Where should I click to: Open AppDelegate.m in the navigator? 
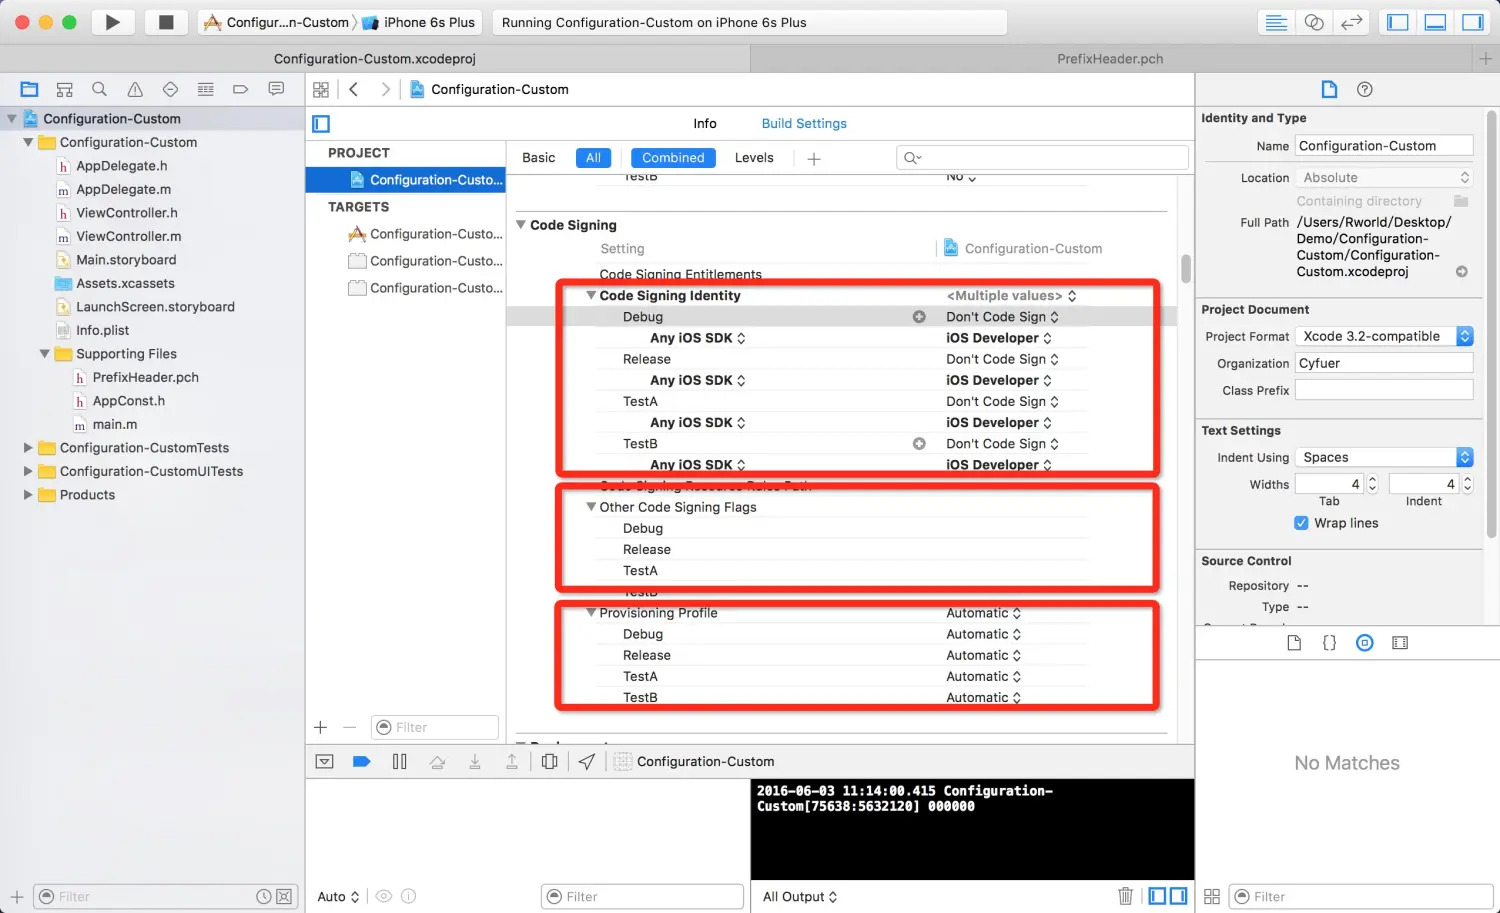[x=123, y=189]
